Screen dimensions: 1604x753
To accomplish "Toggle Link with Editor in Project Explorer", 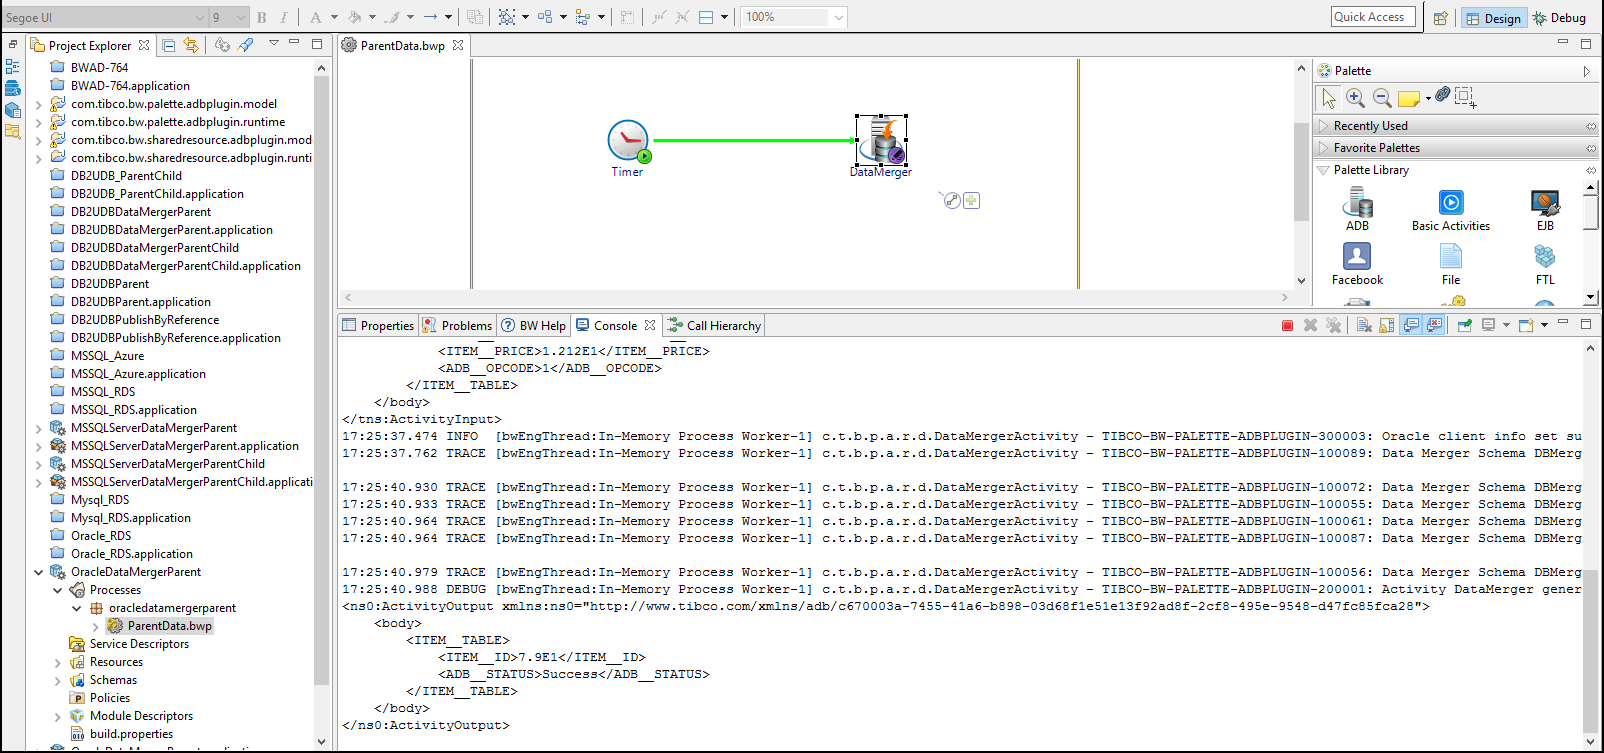I will click(x=191, y=45).
